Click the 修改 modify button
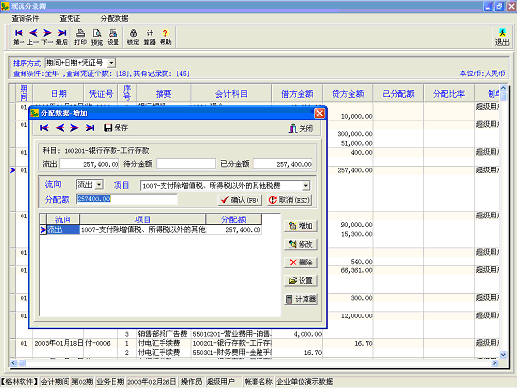Screen dimensions: 517x388 pyautogui.click(x=301, y=244)
